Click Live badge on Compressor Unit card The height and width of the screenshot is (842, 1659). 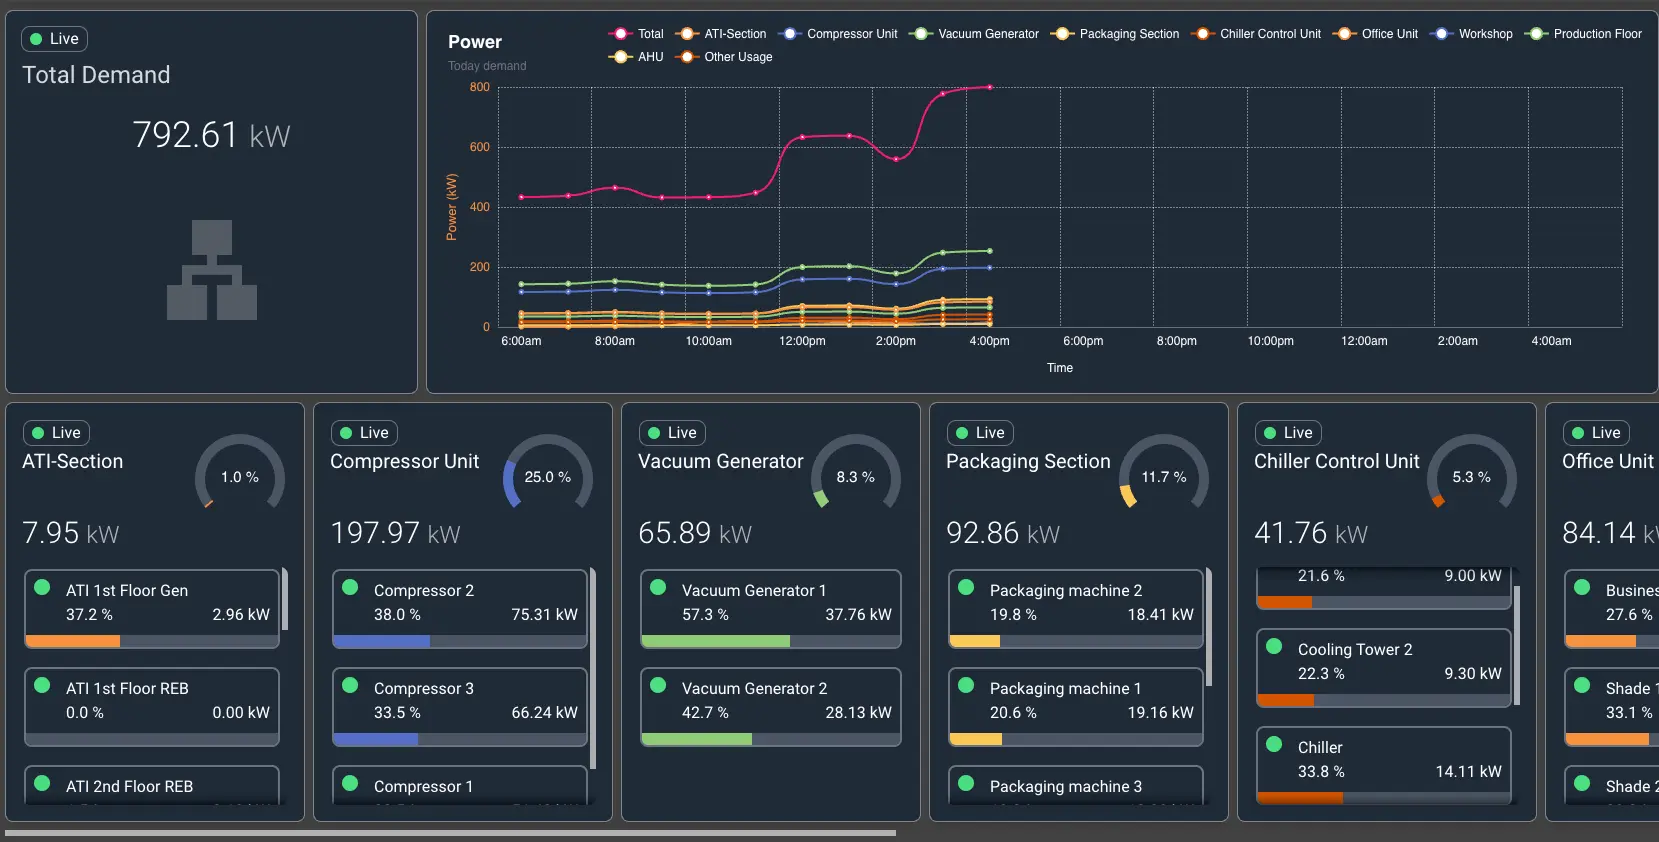(364, 433)
